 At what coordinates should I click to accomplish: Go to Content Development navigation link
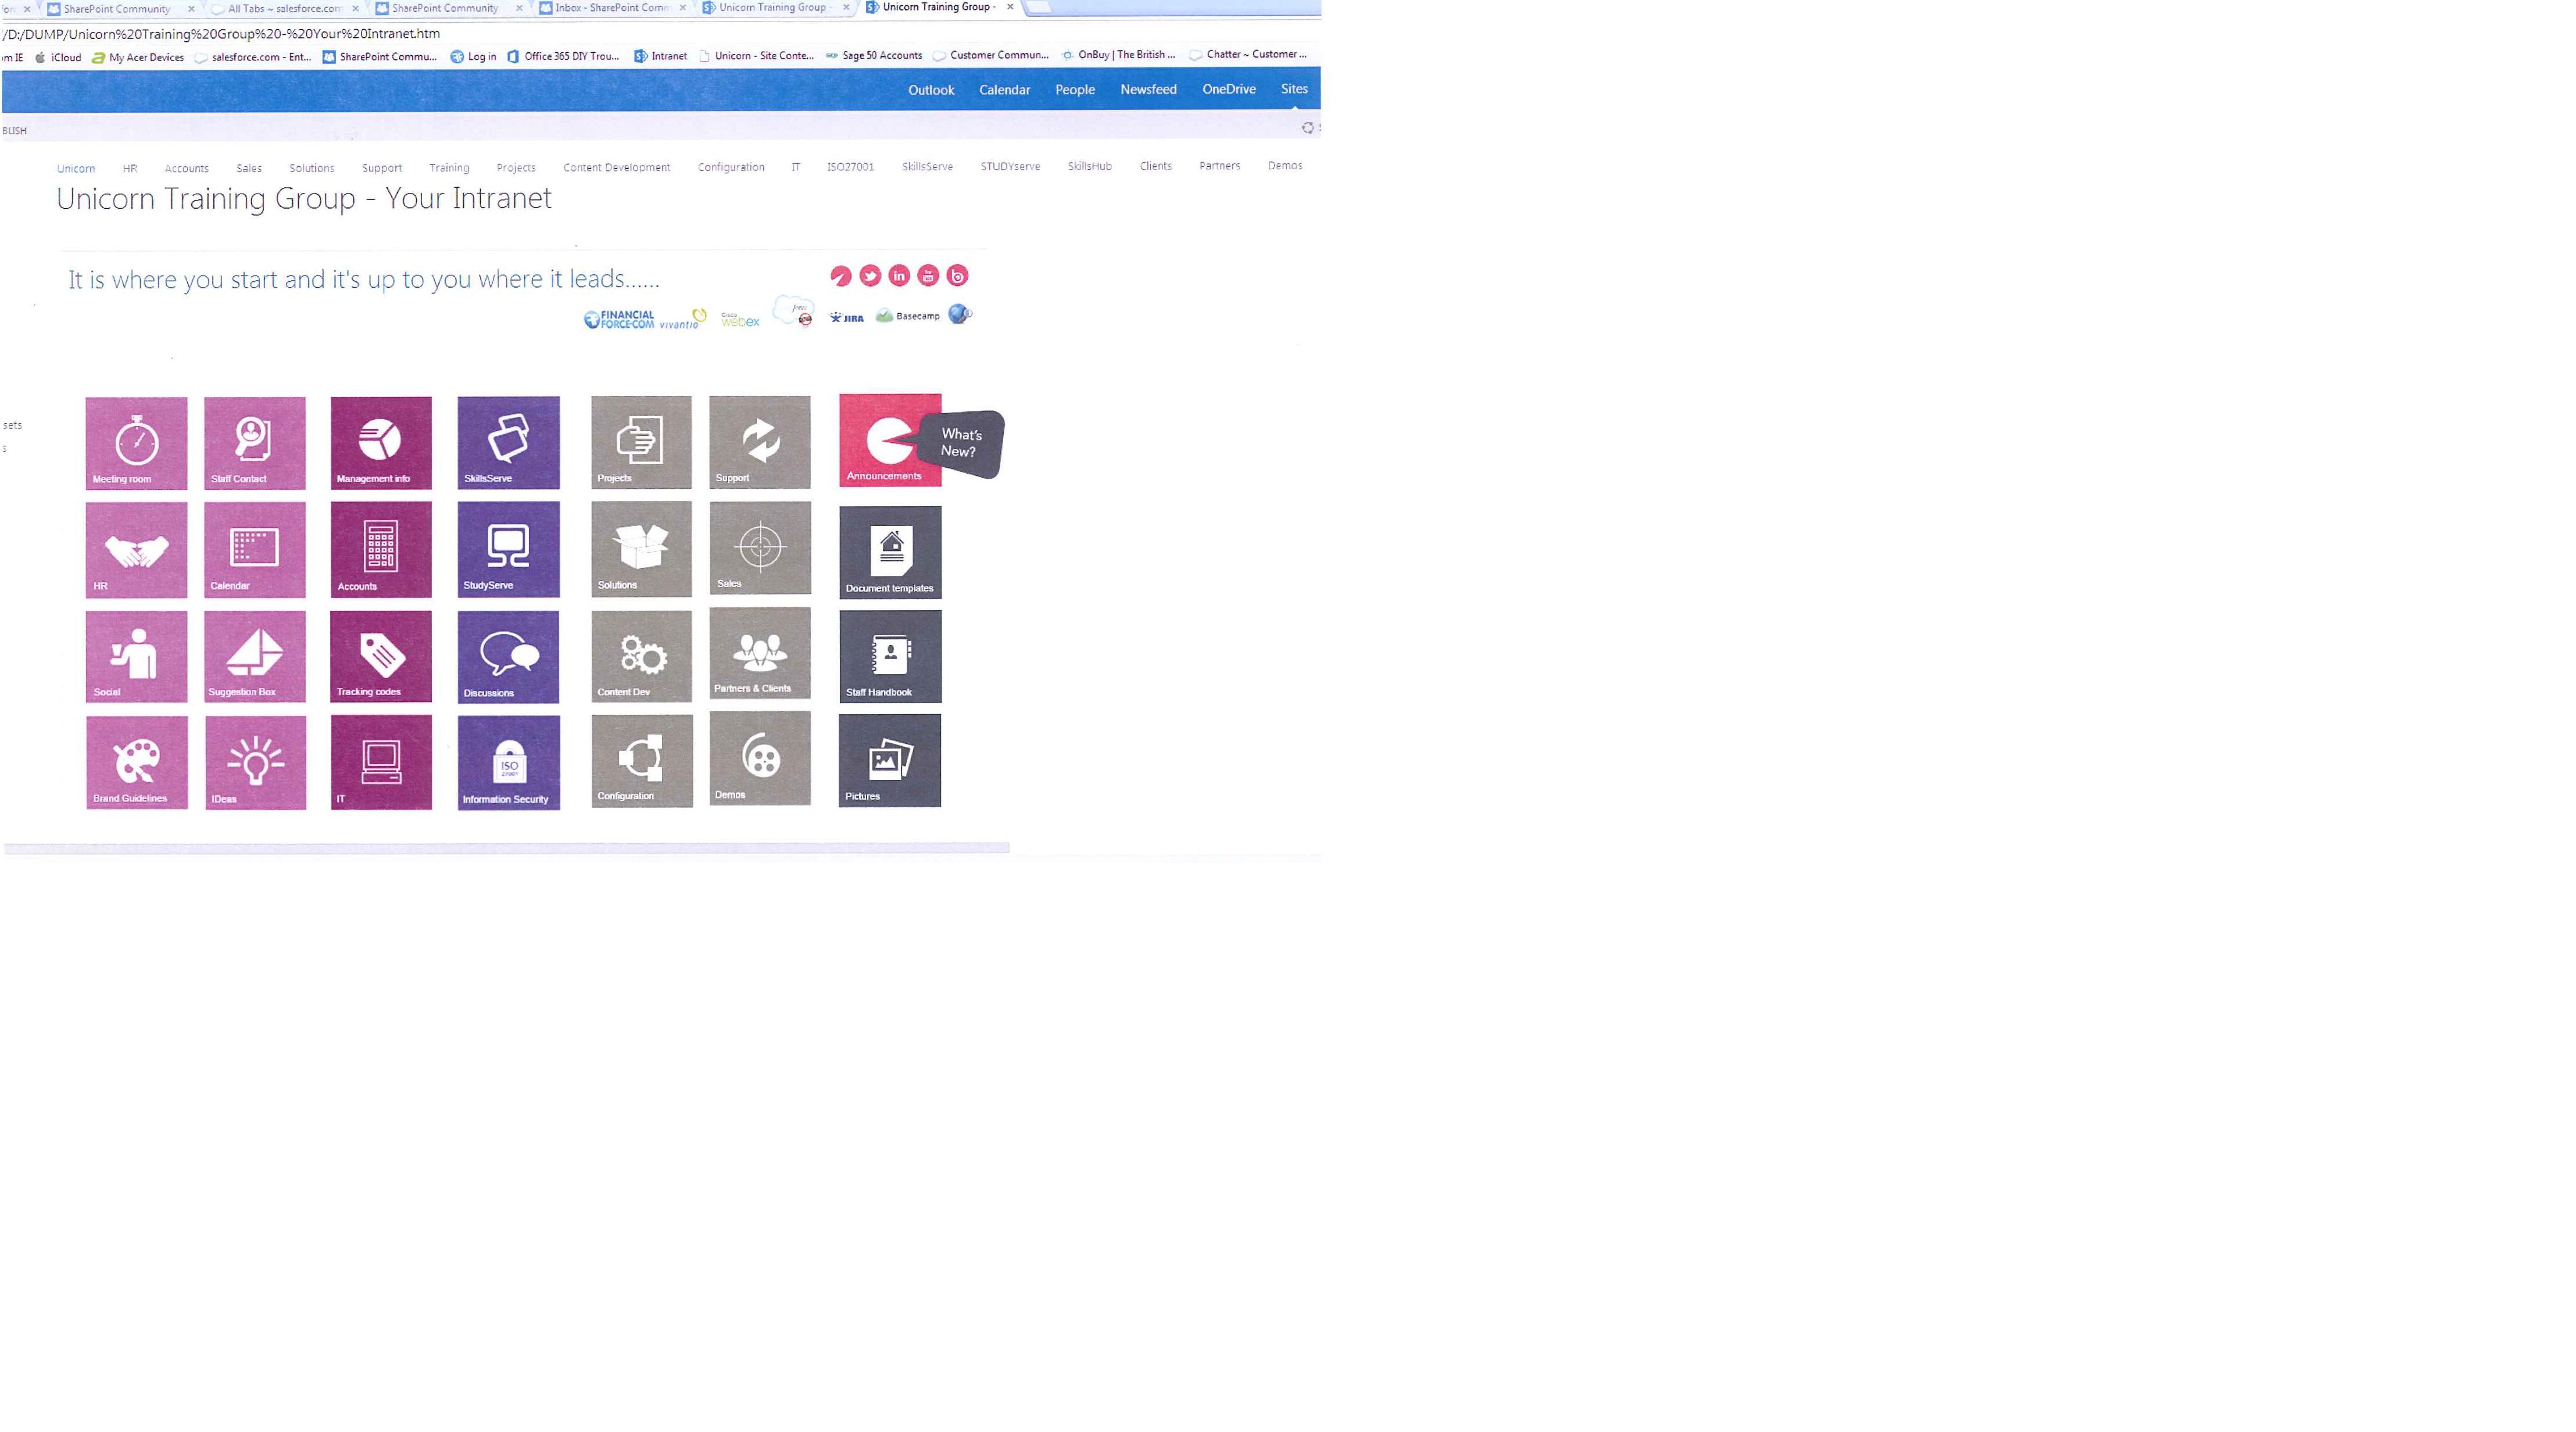(616, 167)
